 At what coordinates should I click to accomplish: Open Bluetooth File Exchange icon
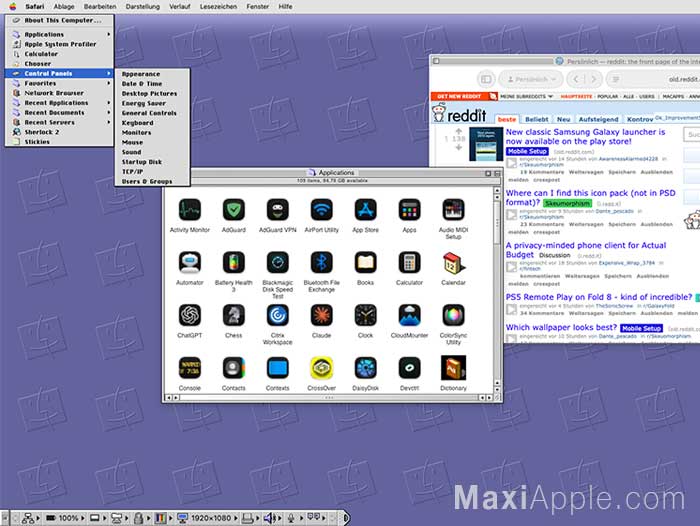(x=321, y=263)
